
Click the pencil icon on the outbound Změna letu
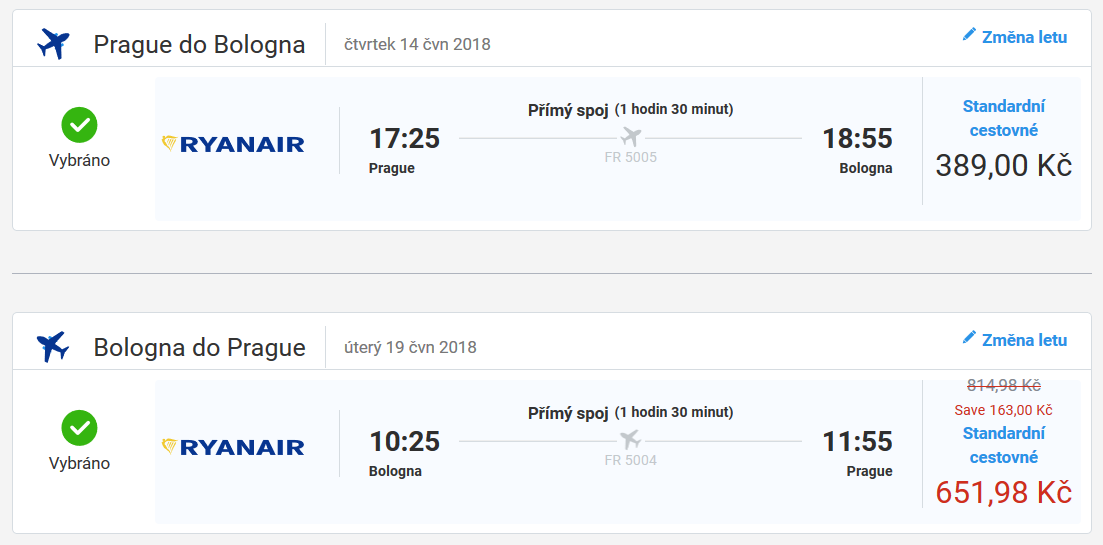click(x=969, y=34)
